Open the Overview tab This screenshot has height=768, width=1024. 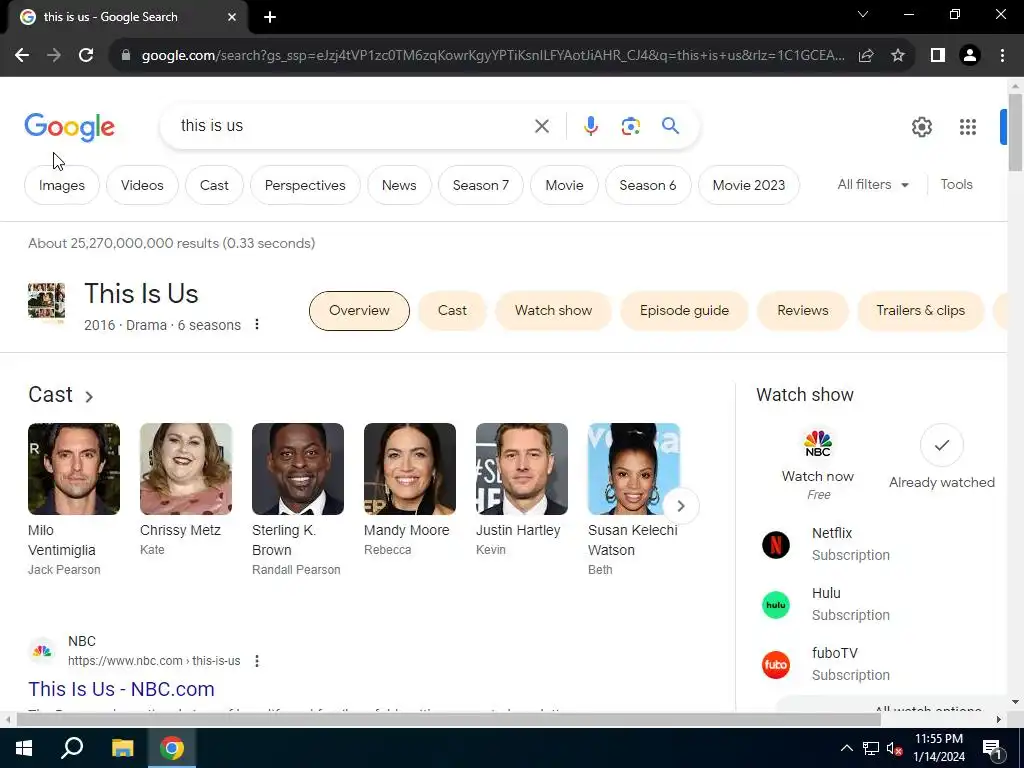(x=359, y=311)
